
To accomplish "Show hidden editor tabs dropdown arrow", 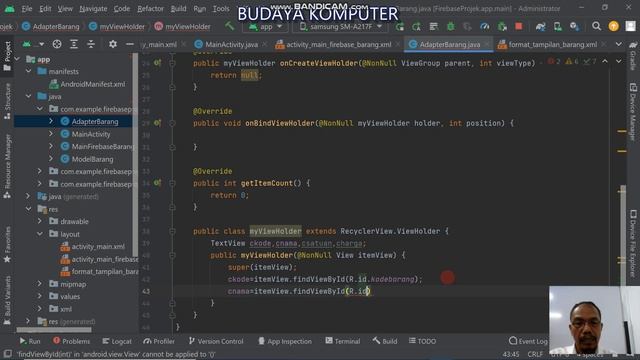I will point(619,44).
